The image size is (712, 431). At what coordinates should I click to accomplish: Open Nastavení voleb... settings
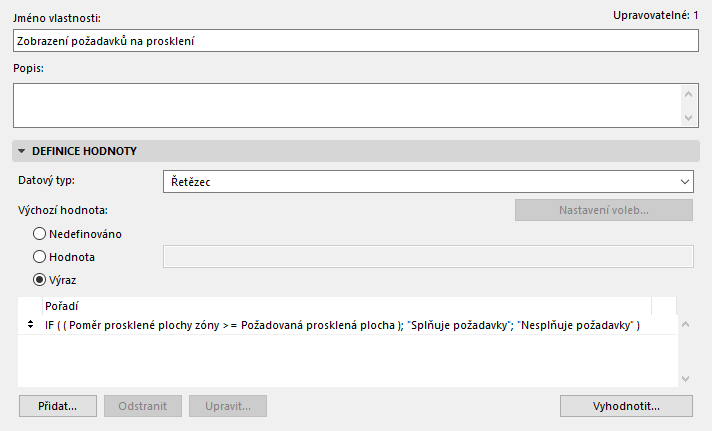tap(604, 211)
